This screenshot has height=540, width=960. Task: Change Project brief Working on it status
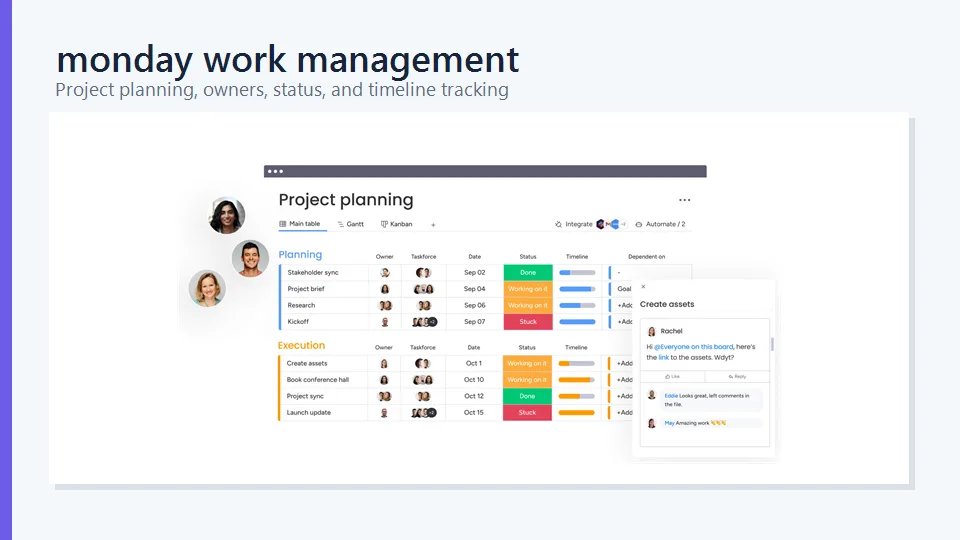[528, 289]
